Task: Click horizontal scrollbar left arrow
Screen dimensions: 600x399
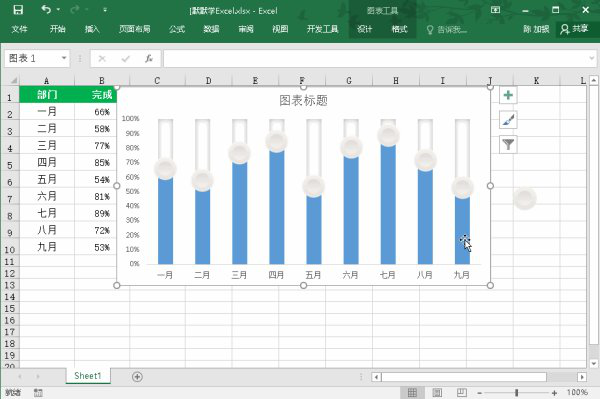Action: [x=376, y=377]
